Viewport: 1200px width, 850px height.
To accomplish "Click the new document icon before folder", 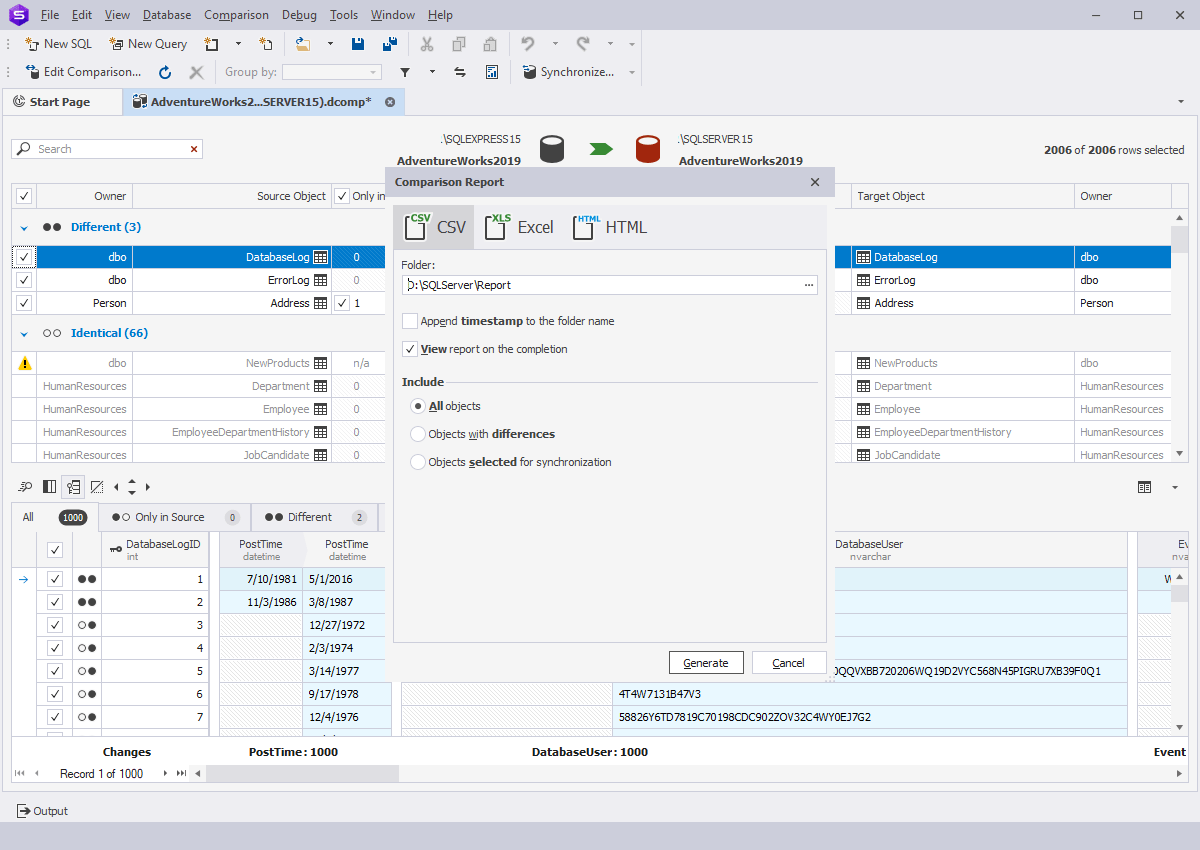I will pyautogui.click(x=265, y=44).
